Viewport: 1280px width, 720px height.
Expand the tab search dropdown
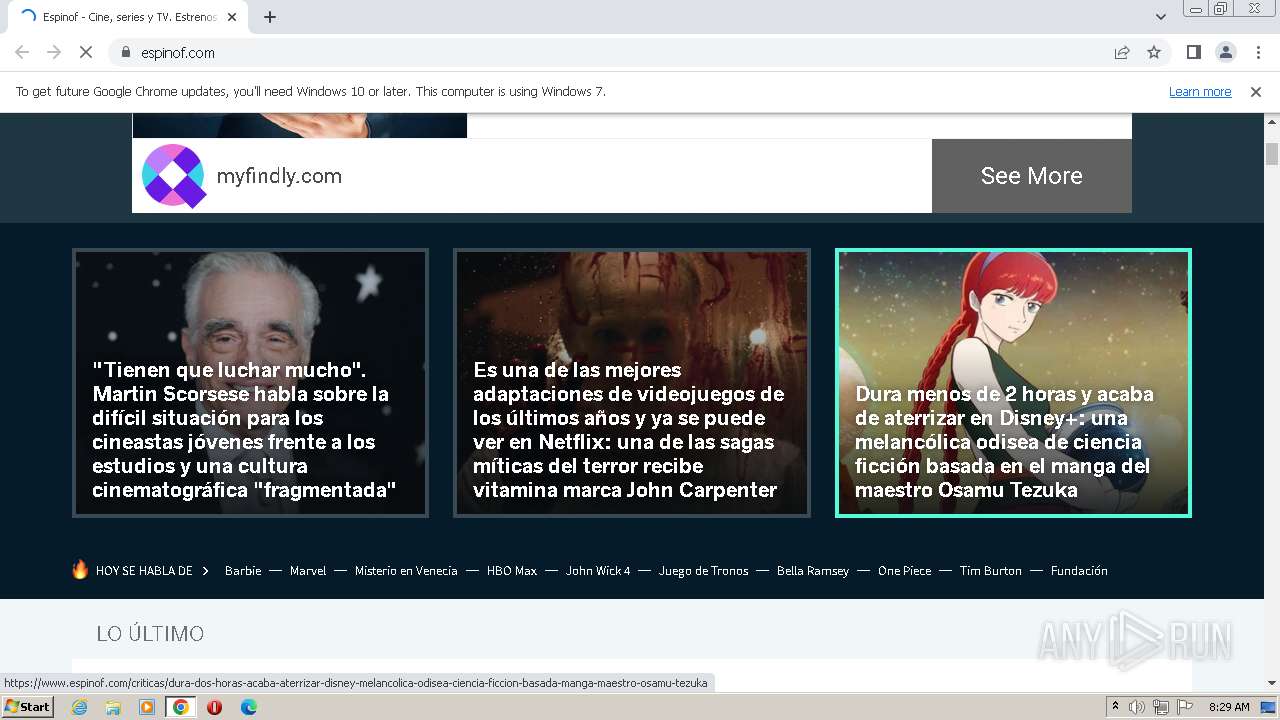1160,17
